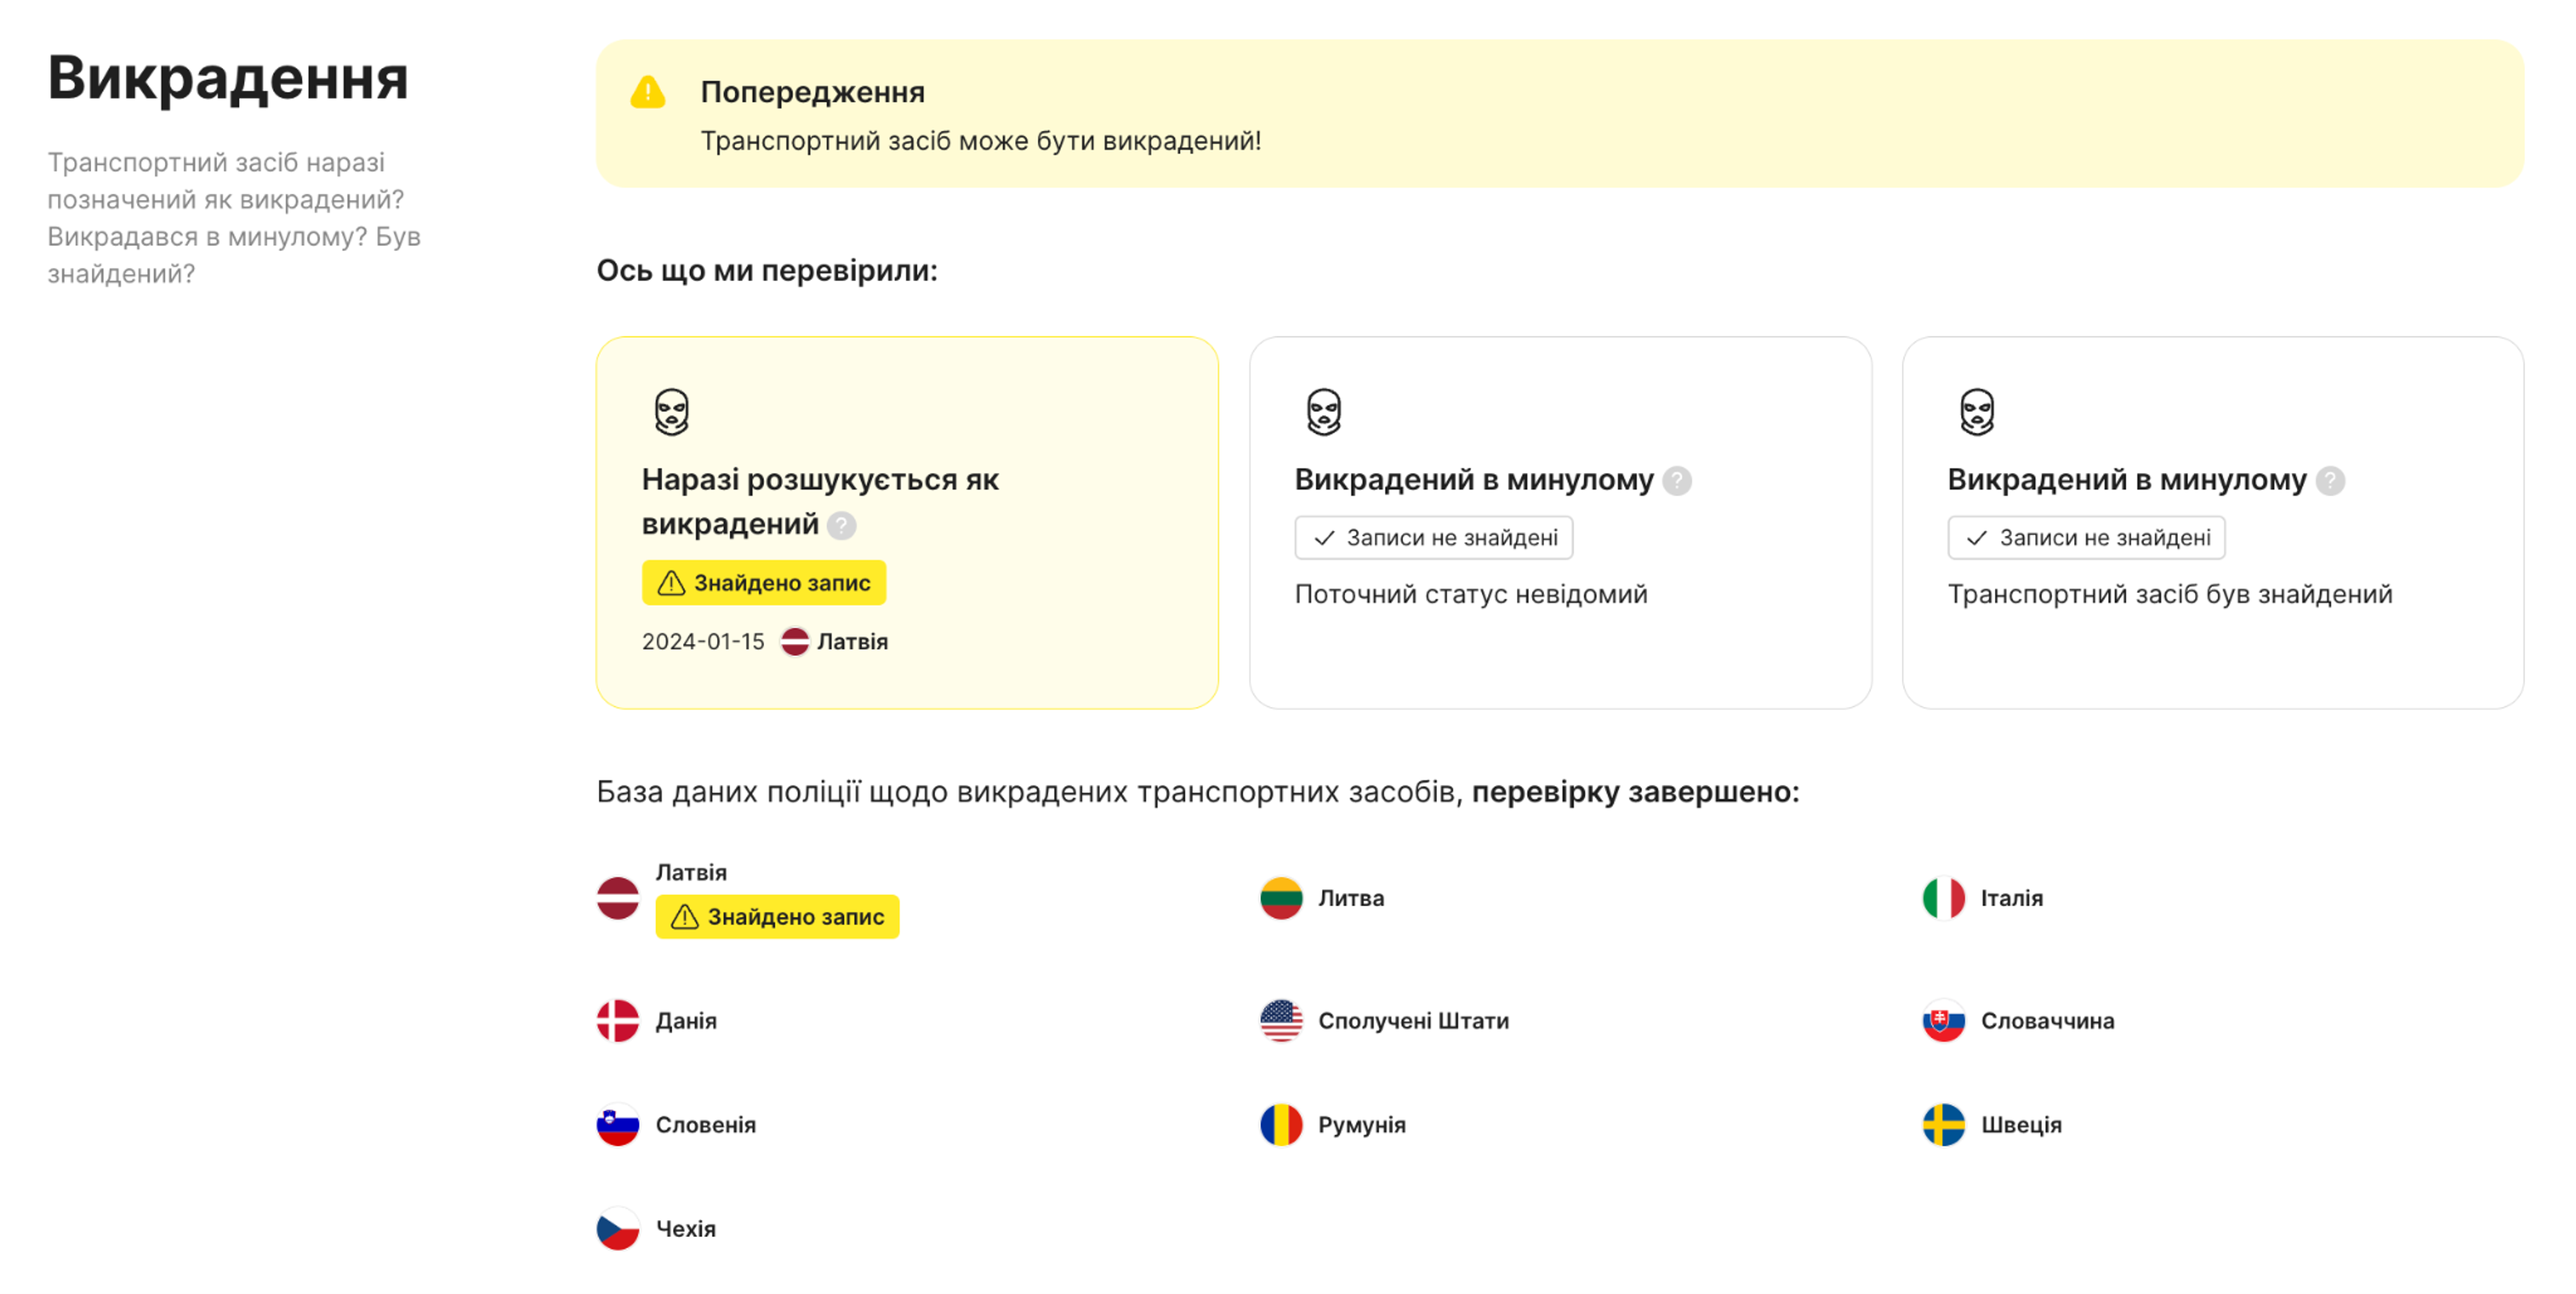2576x1294 pixels.
Task: Click the Латвія label next to the date
Action: pos(852,641)
